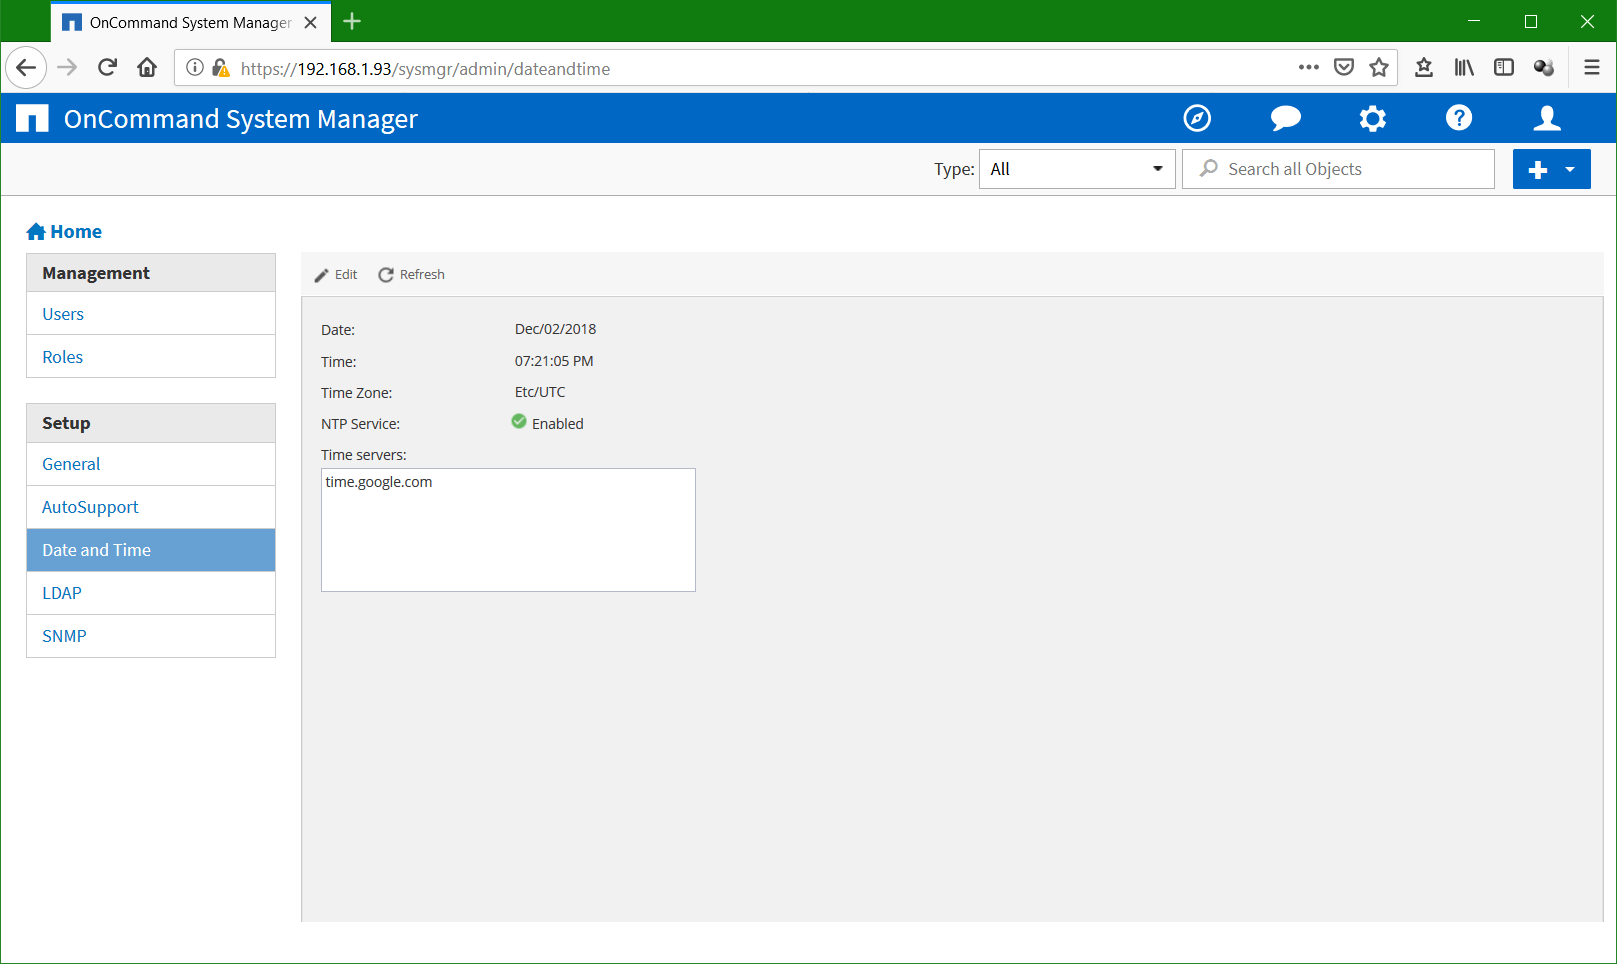1617x964 pixels.
Task: Click the Setup section header
Action: click(x=151, y=423)
